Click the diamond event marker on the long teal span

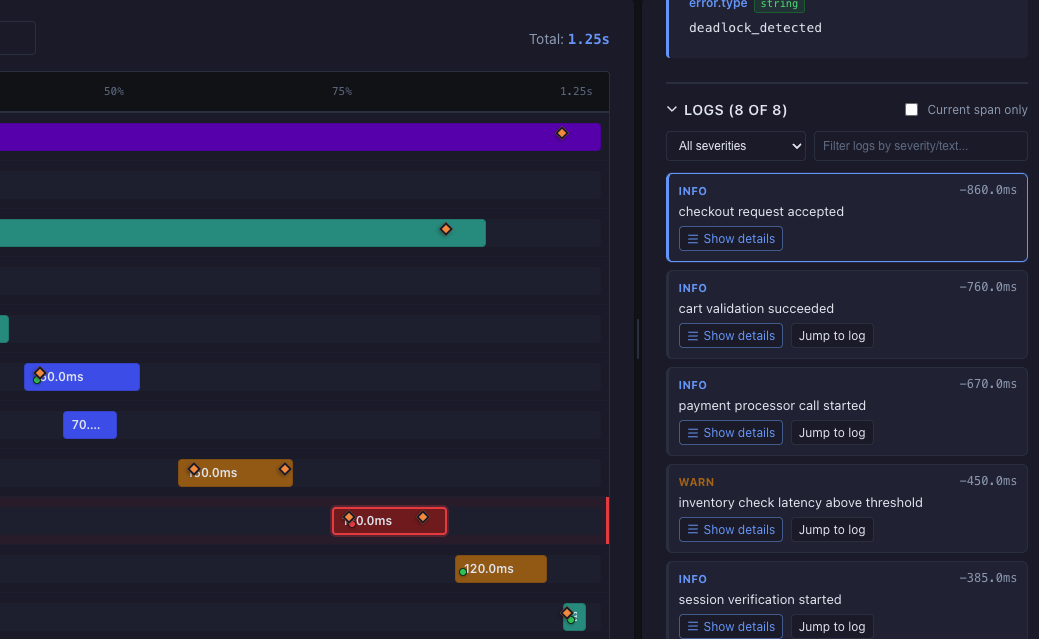(x=446, y=229)
